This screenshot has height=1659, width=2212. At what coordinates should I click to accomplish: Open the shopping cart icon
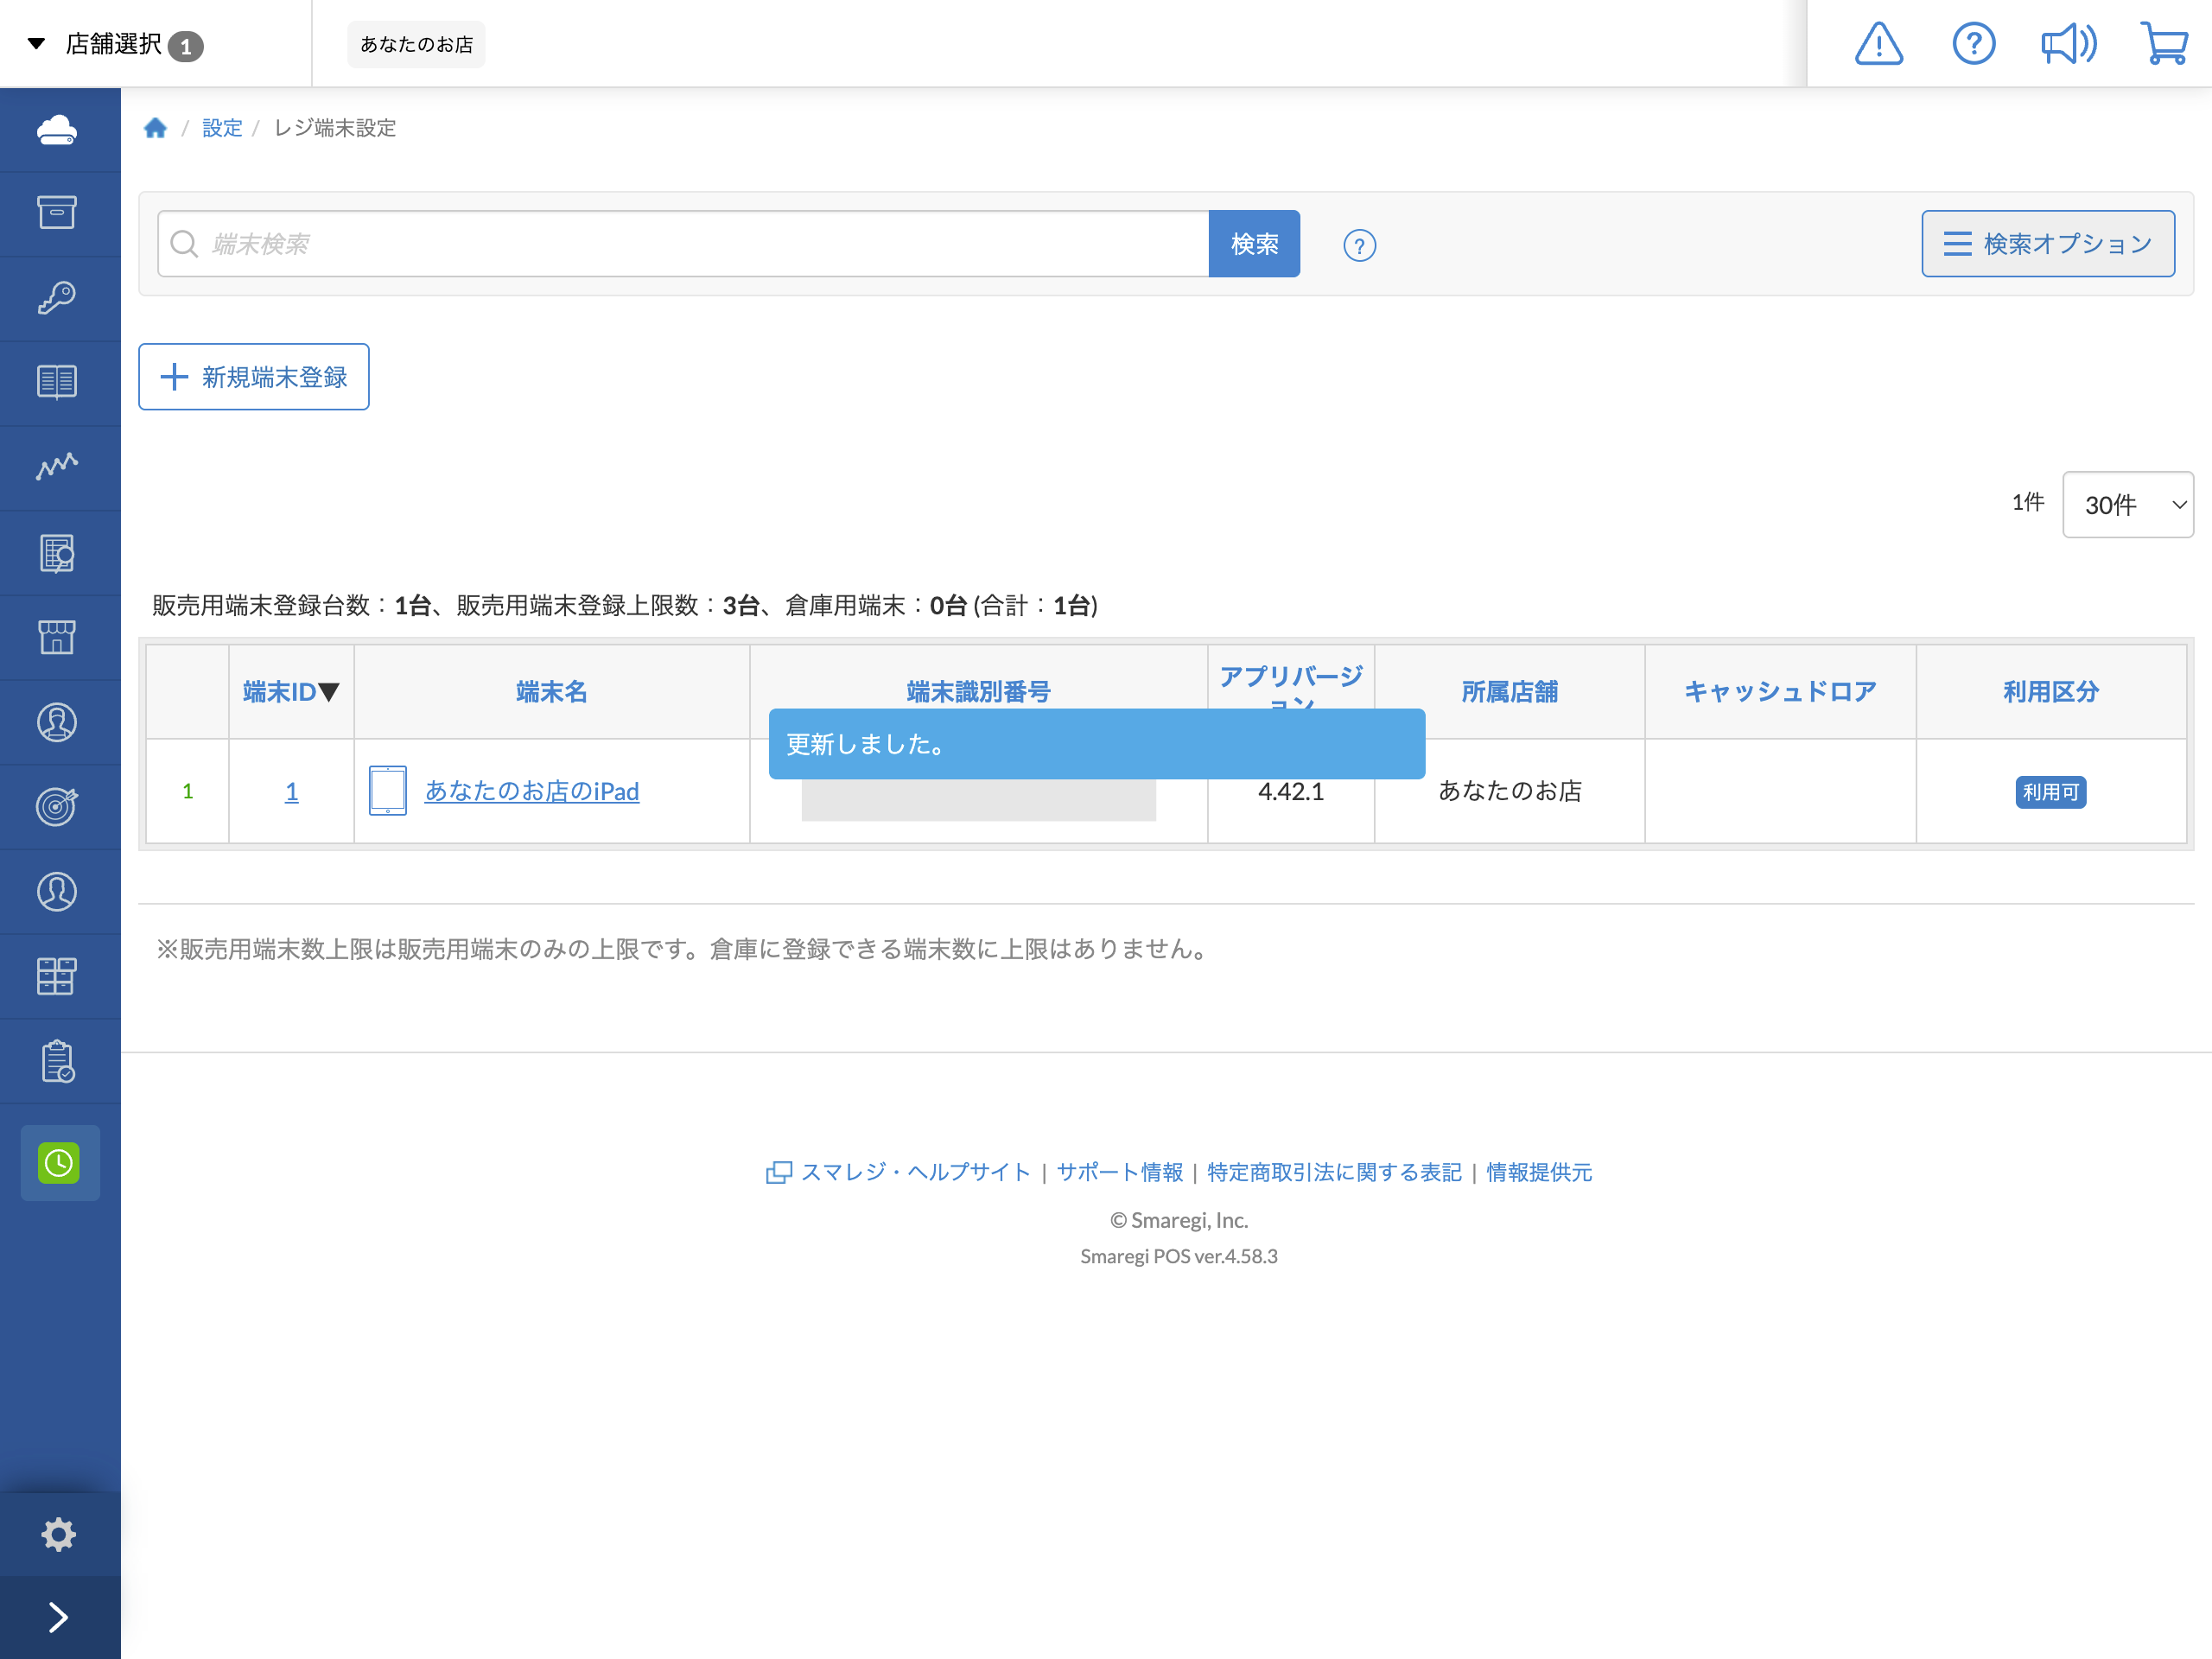coord(2164,43)
